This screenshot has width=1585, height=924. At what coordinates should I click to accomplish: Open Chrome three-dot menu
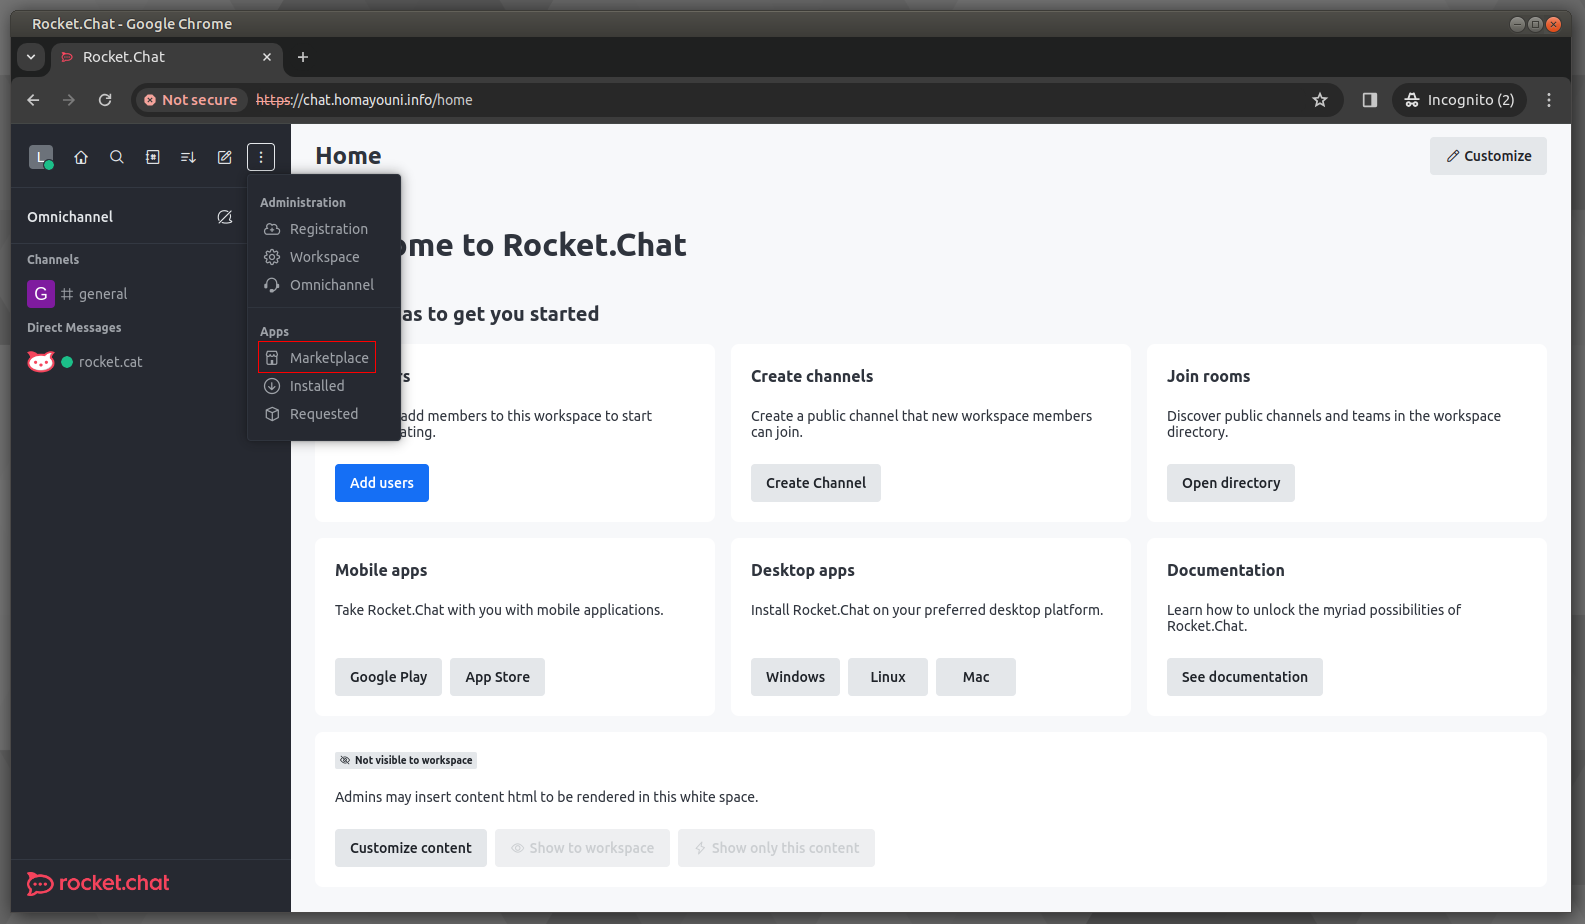[x=1549, y=100]
